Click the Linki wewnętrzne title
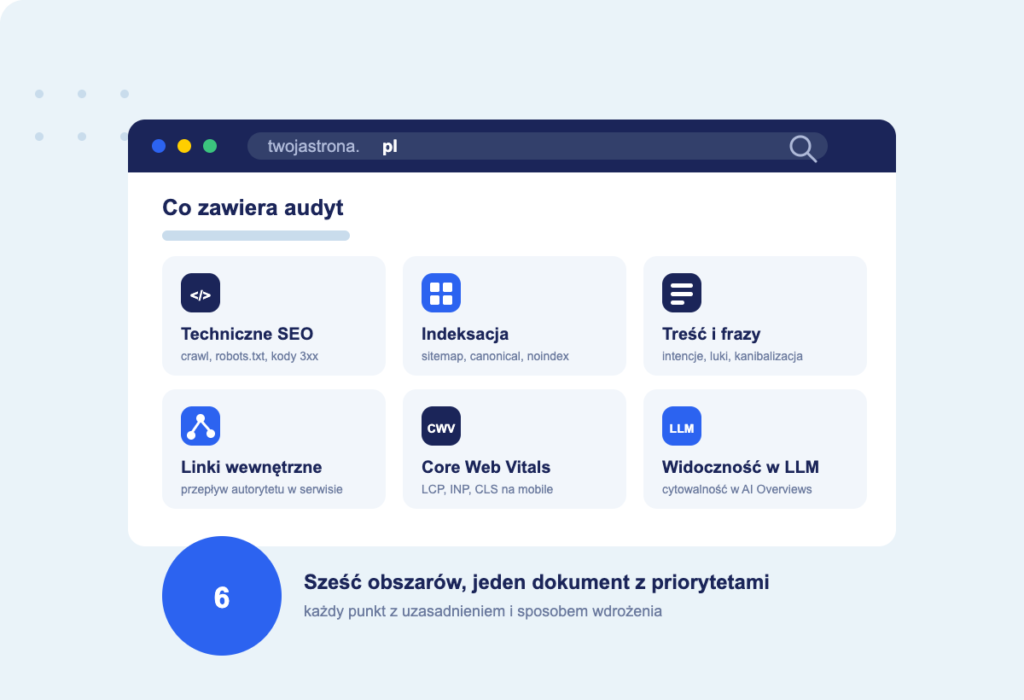This screenshot has height=700, width=1024. coord(251,468)
